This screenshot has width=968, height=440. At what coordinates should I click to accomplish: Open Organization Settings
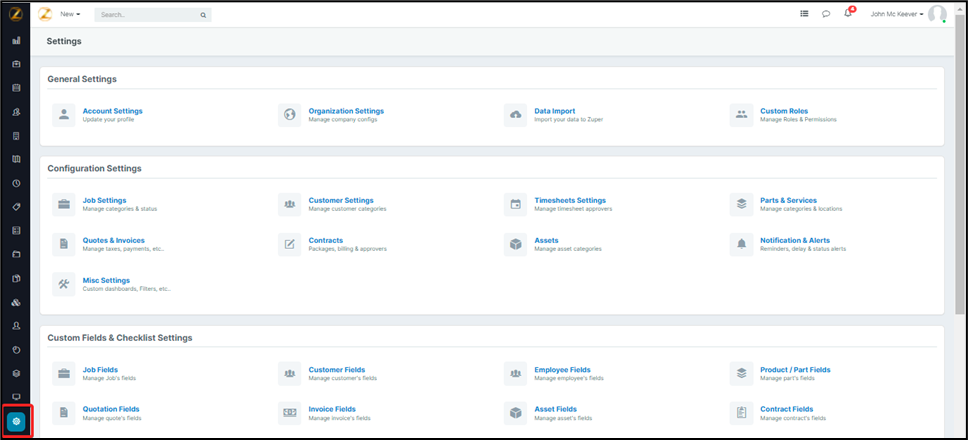(345, 111)
